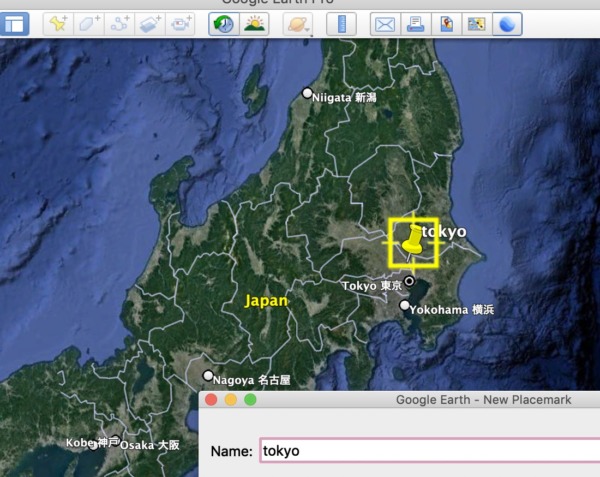
Task: Click the yellow pushpin placemark on map
Action: (413, 241)
